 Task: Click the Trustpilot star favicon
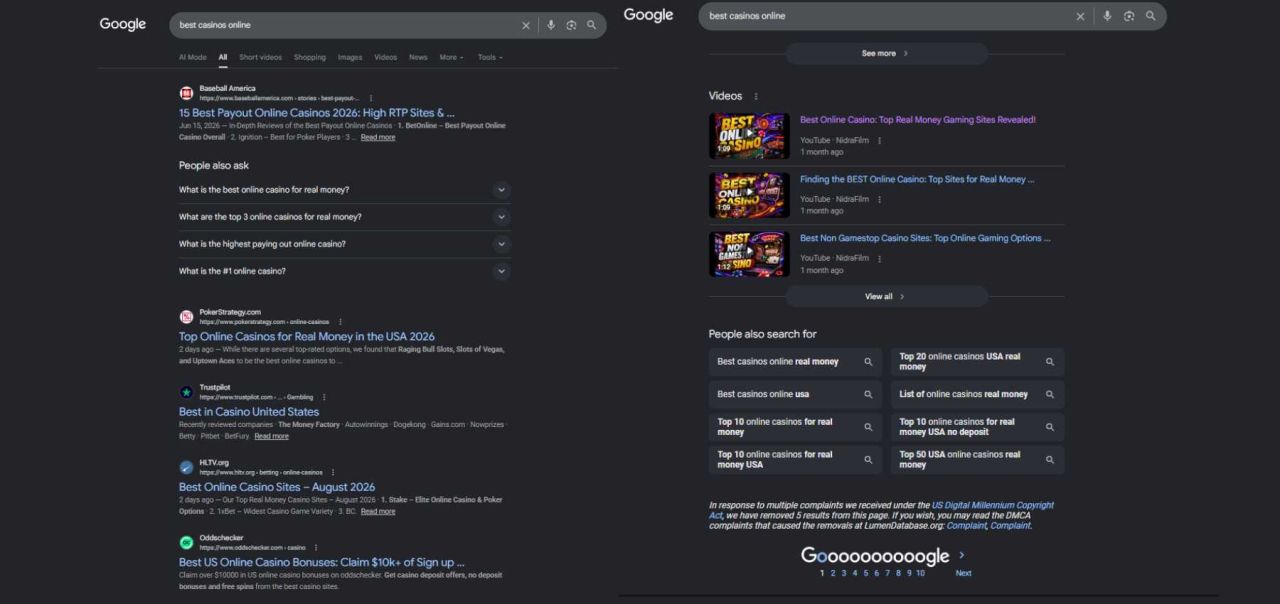tap(186, 392)
